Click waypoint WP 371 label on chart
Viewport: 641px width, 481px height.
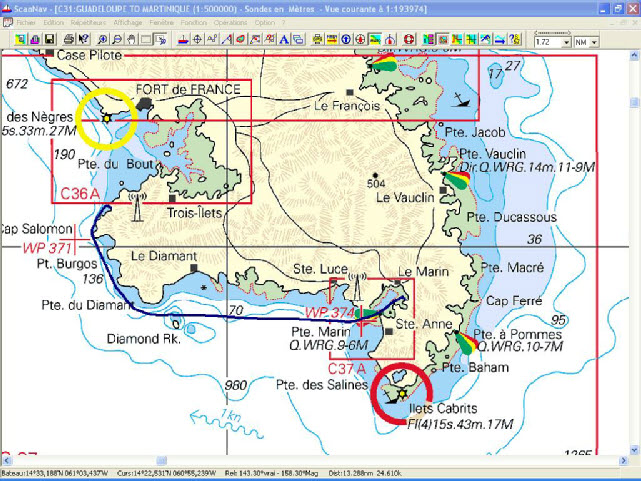click(x=49, y=247)
